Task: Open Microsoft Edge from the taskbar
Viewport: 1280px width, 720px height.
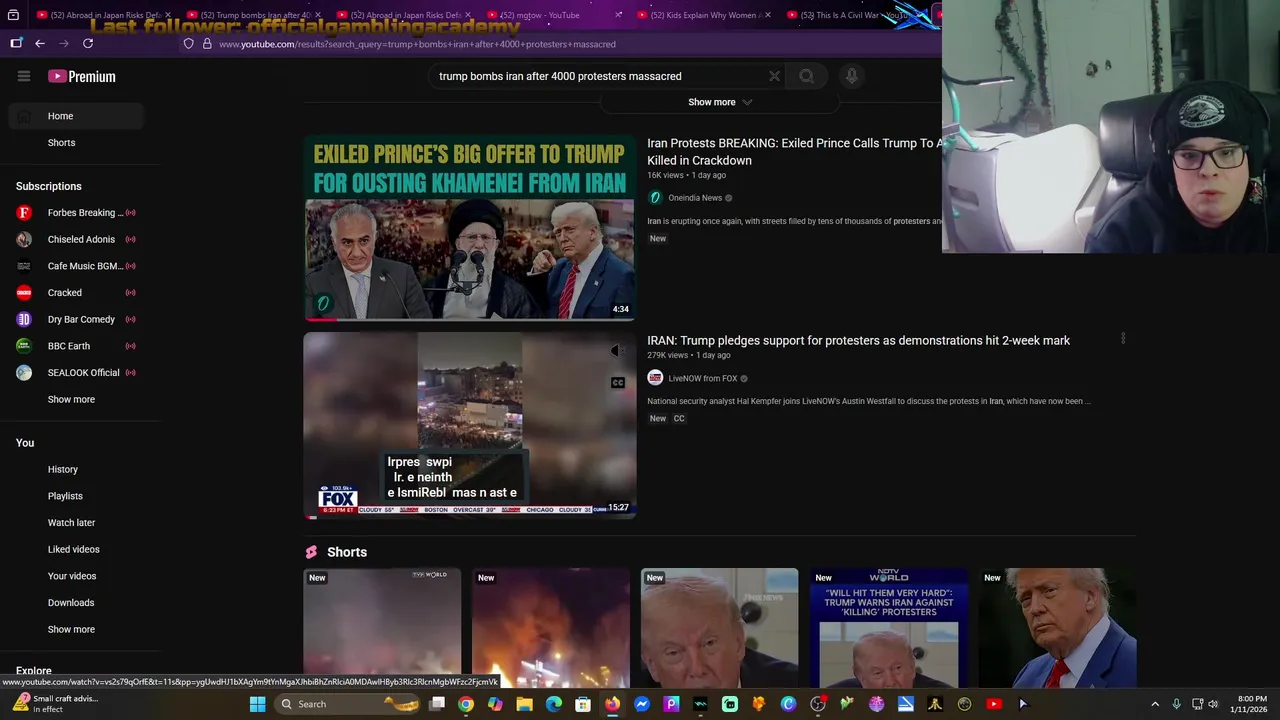Action: click(554, 704)
